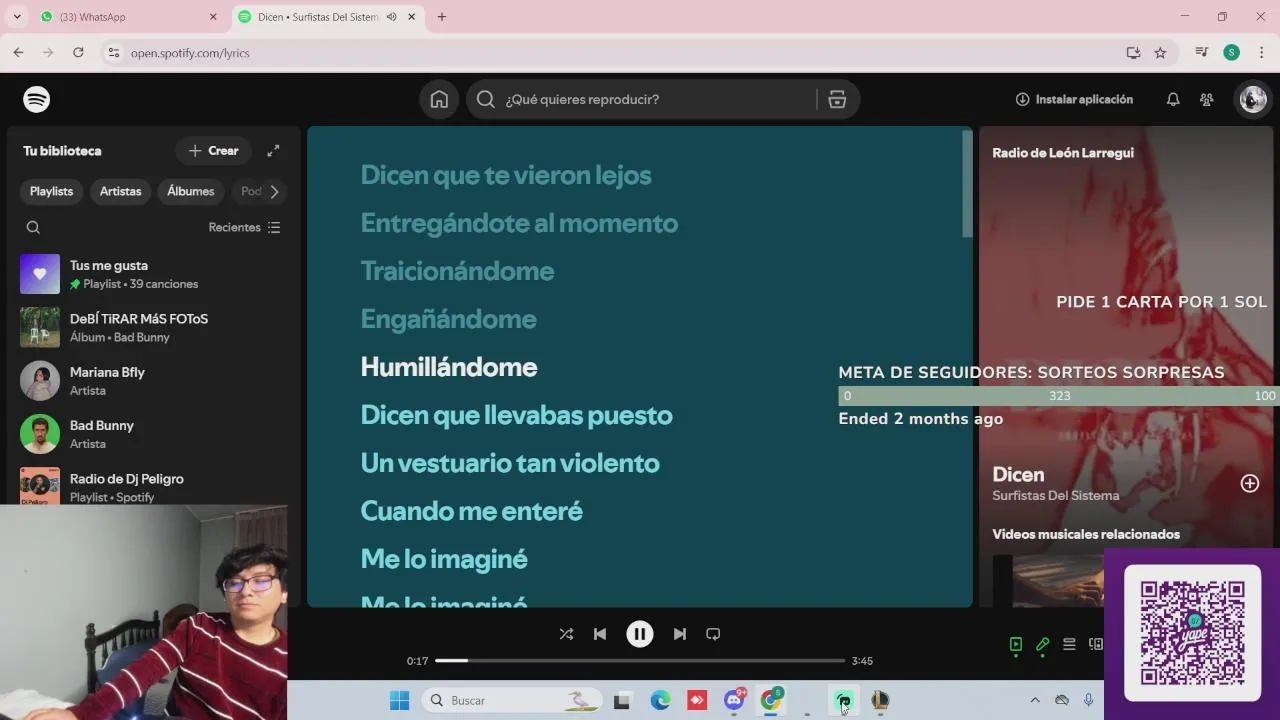Viewport: 1280px width, 720px height.
Task: Filter library by Playlists
Action: (x=51, y=191)
